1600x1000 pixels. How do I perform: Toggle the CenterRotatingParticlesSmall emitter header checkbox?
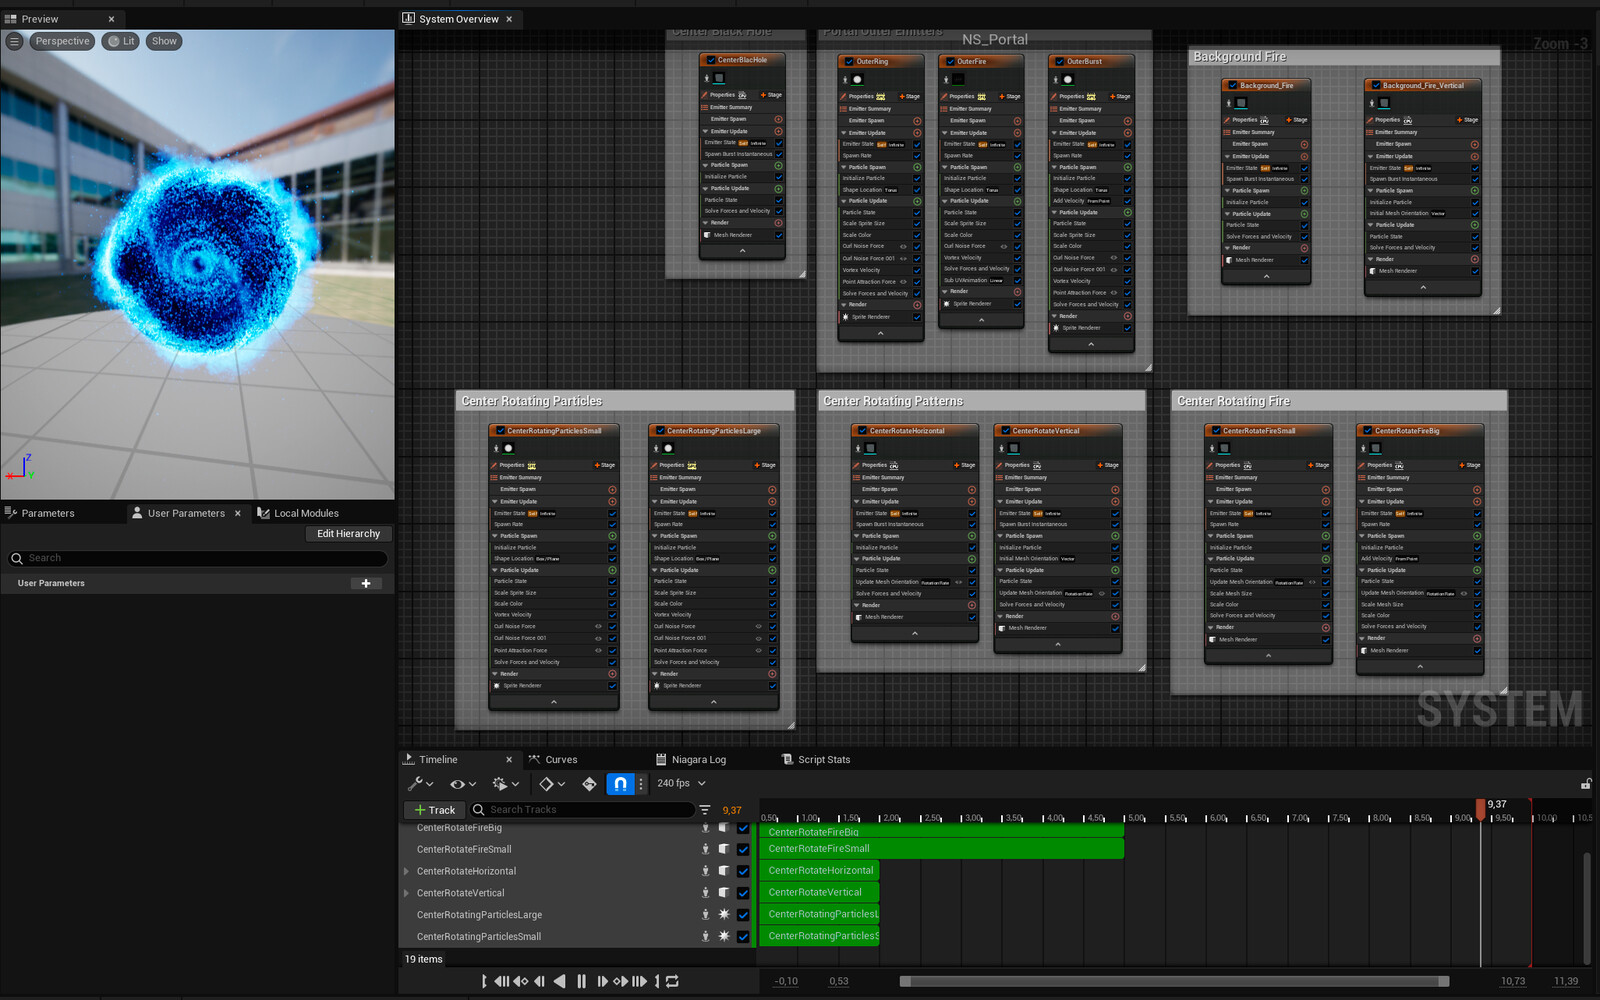pos(500,431)
